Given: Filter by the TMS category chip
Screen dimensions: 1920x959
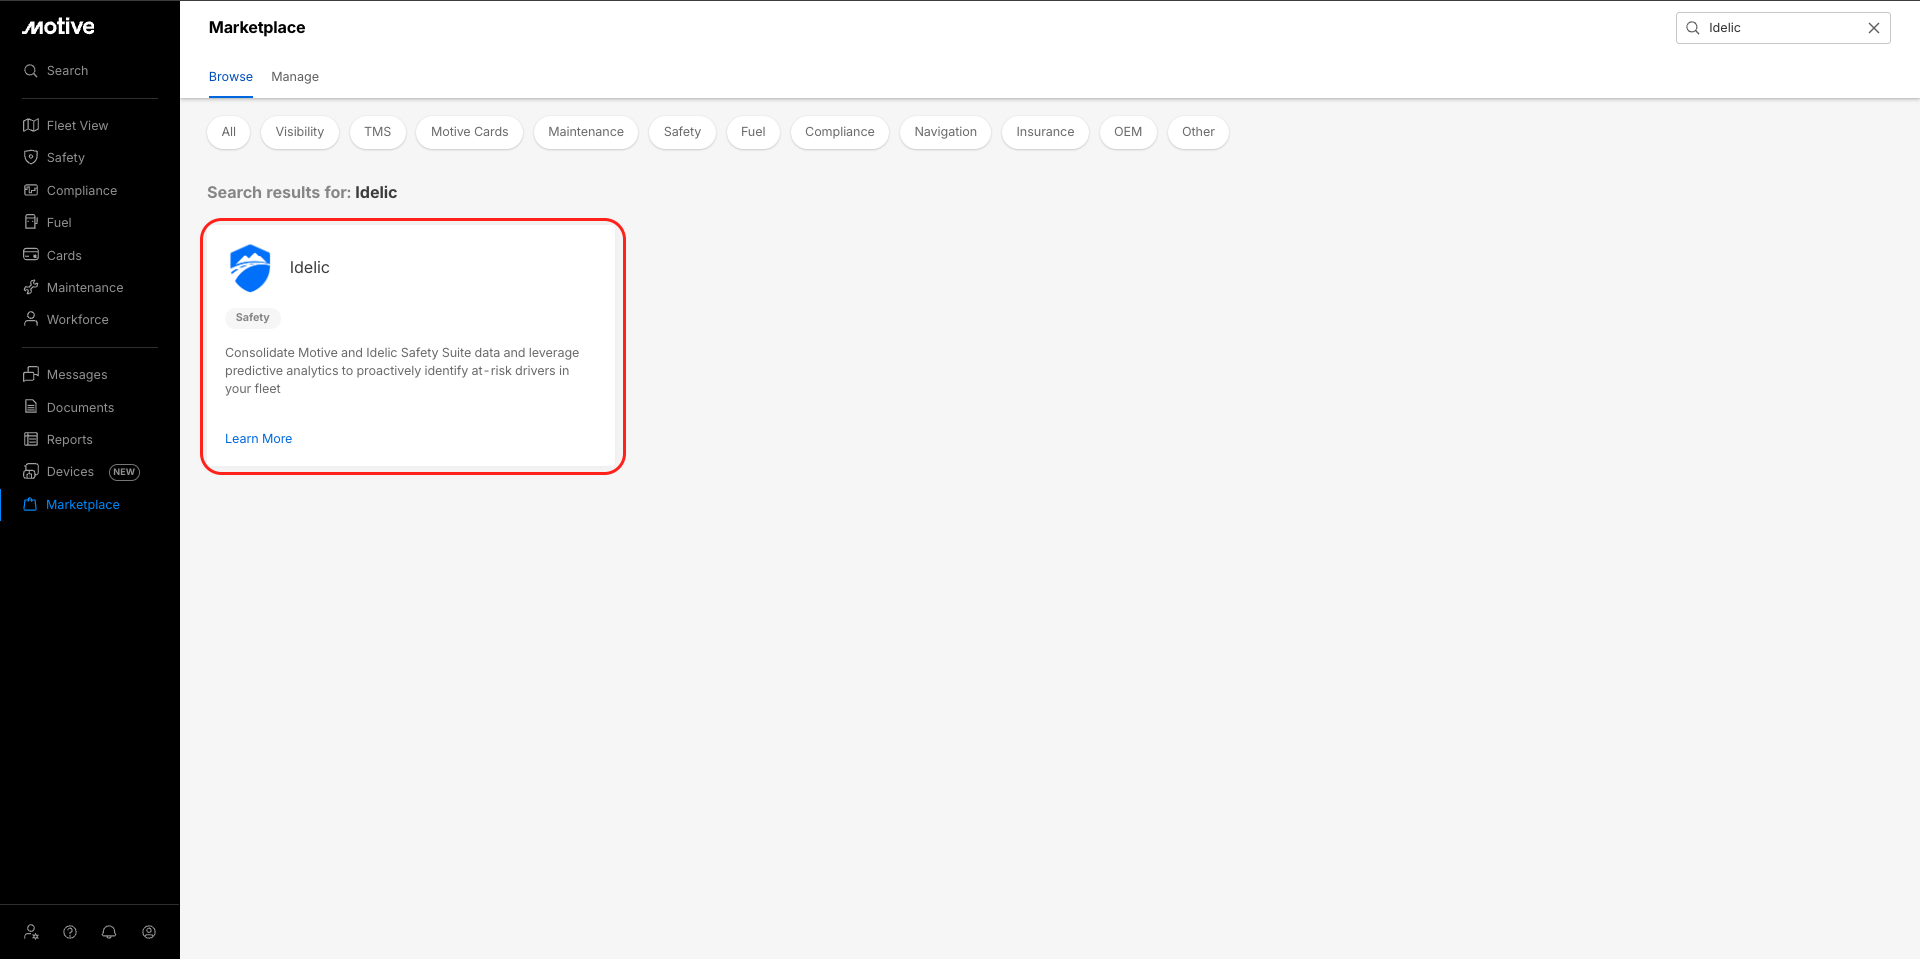Looking at the screenshot, I should [x=378, y=132].
